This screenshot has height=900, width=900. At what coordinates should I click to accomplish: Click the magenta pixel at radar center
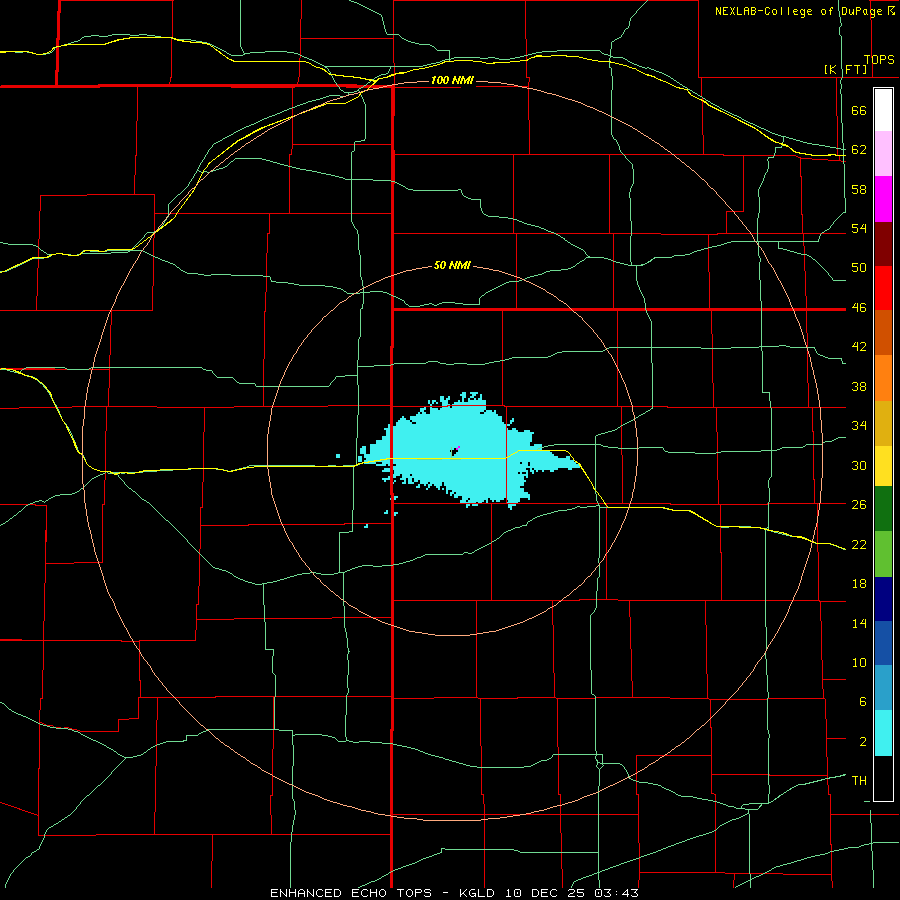[x=459, y=447]
